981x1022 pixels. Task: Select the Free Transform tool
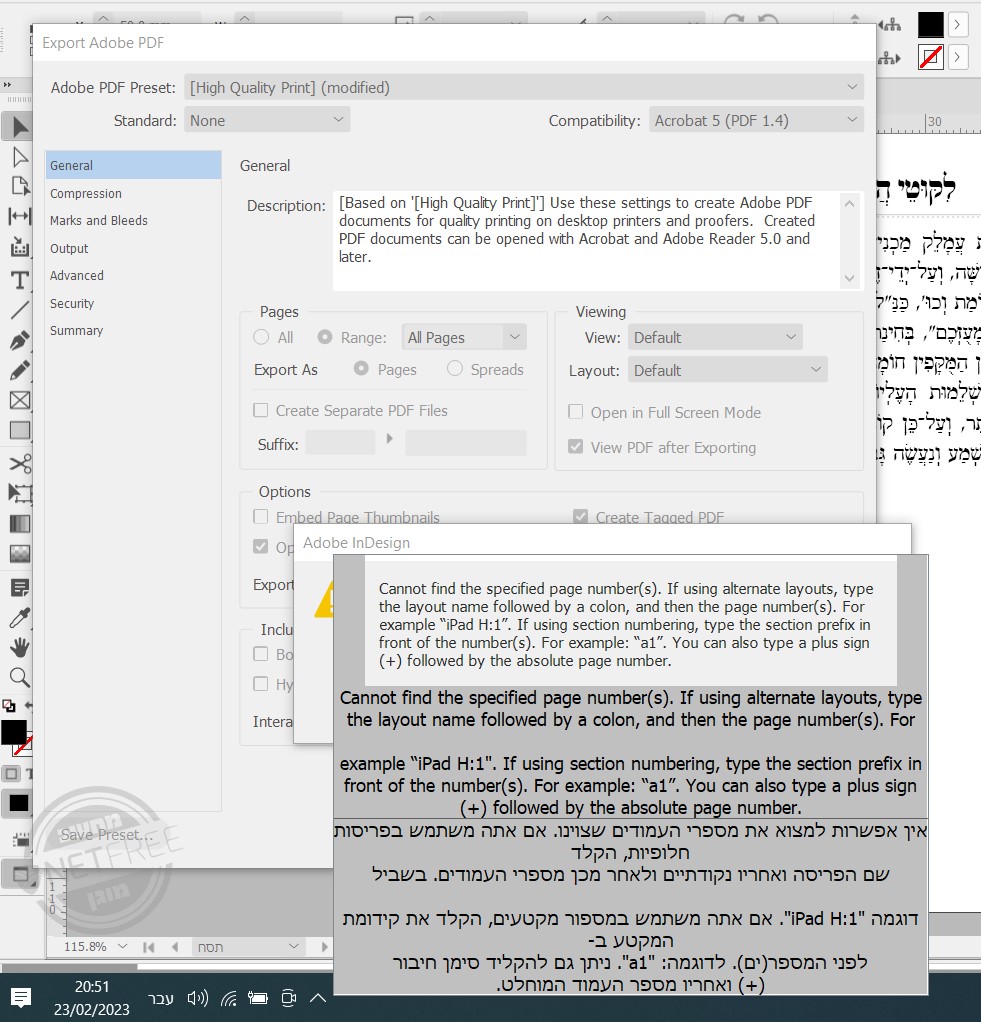pyautogui.click(x=20, y=493)
